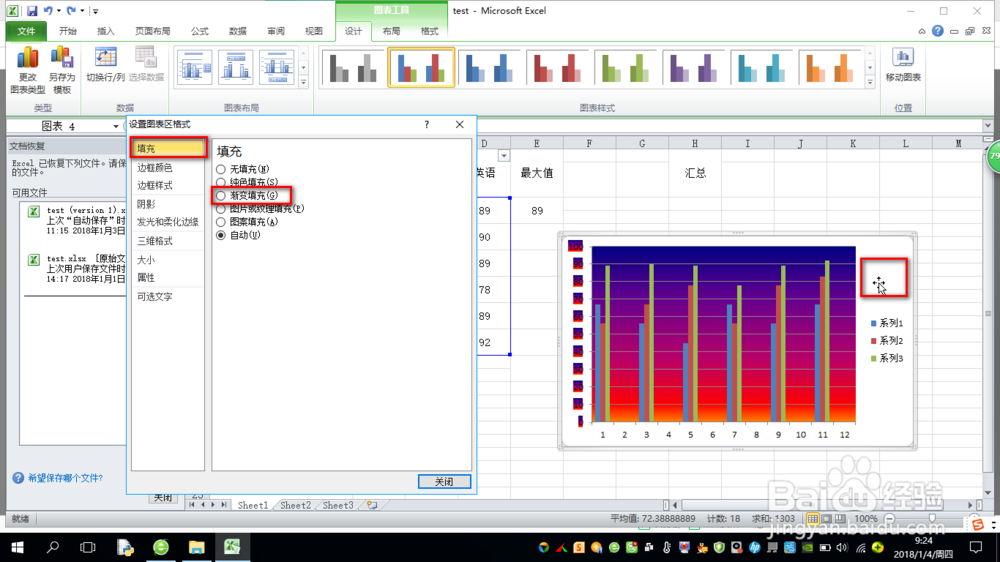This screenshot has height=562, width=1000.
Task: Apply the all-blue chart style
Action: pos(489,67)
